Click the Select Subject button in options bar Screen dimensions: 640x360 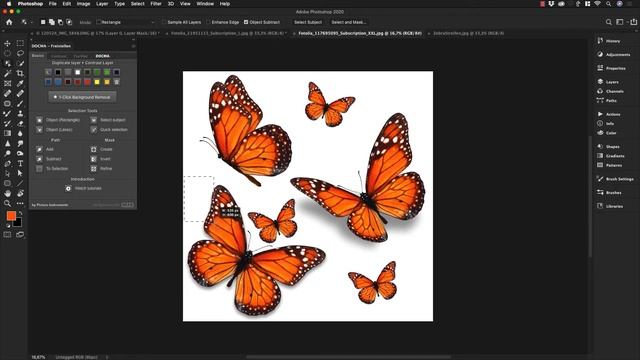click(308, 22)
